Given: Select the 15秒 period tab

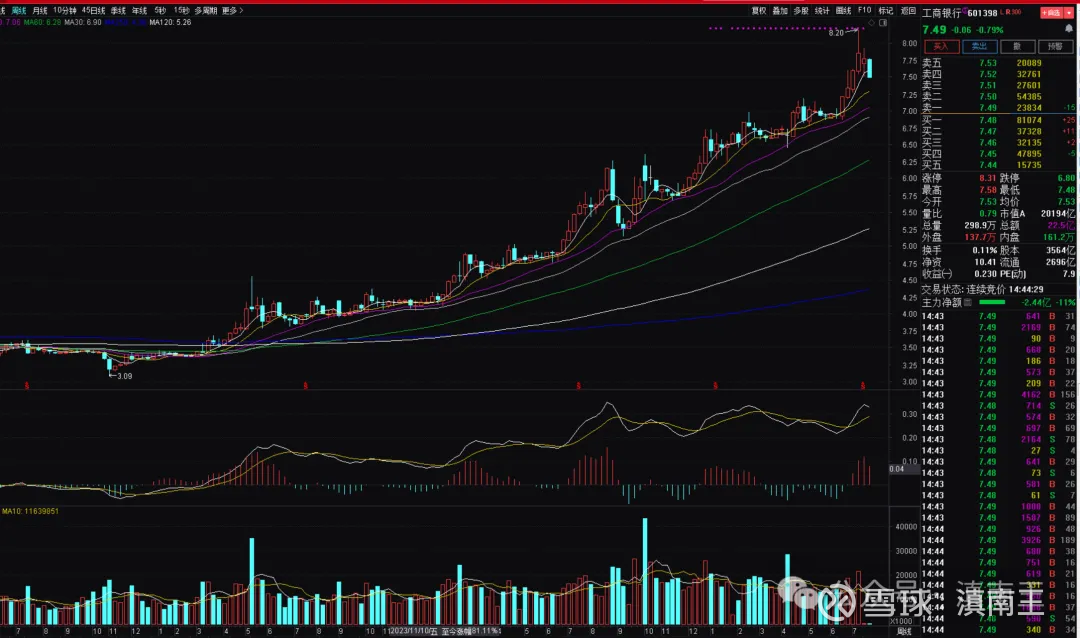Looking at the screenshot, I should point(181,10).
